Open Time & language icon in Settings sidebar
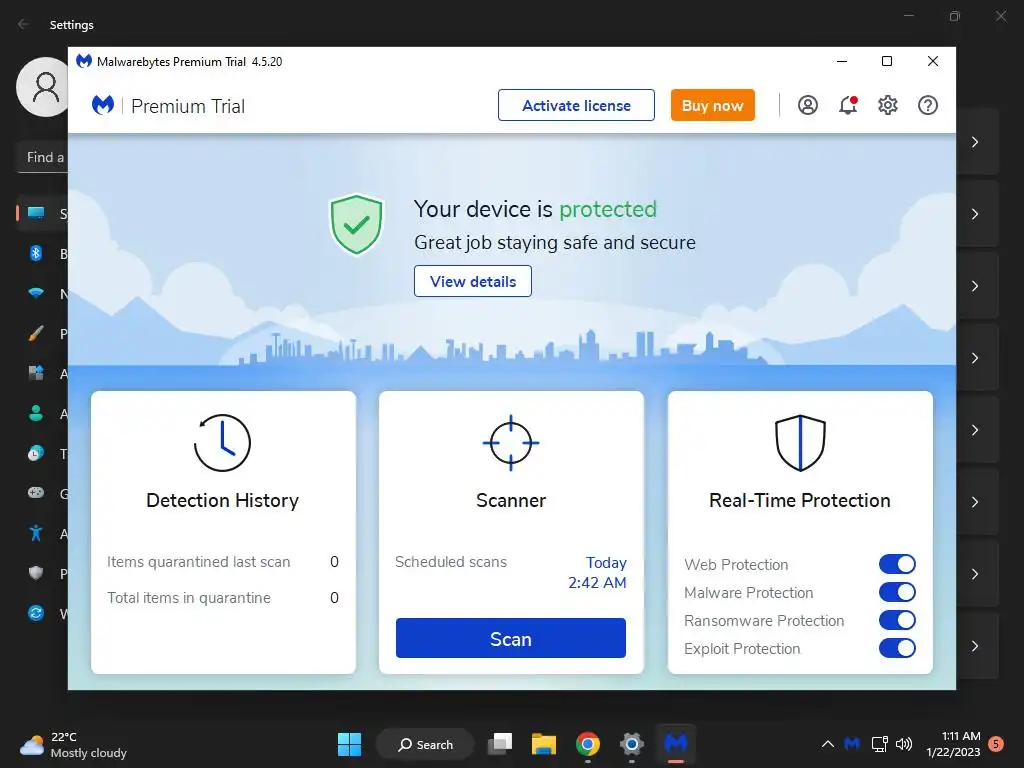 (36, 453)
